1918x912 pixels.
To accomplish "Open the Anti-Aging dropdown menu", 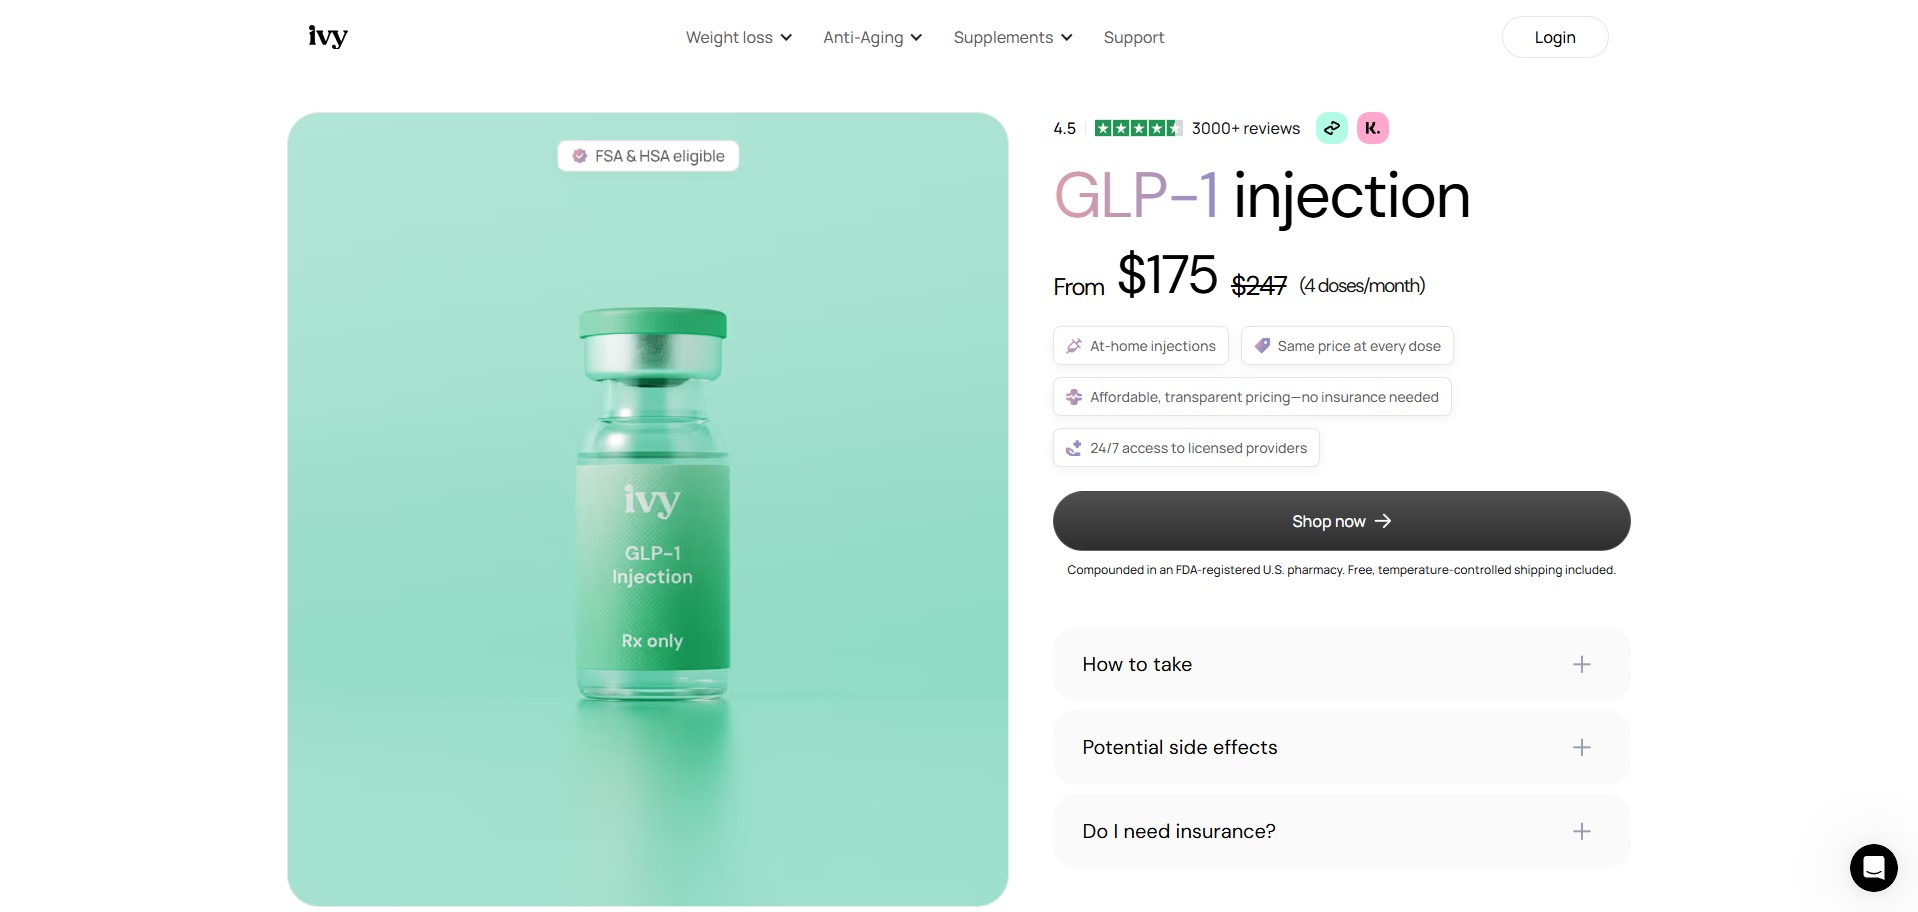I will tap(872, 37).
